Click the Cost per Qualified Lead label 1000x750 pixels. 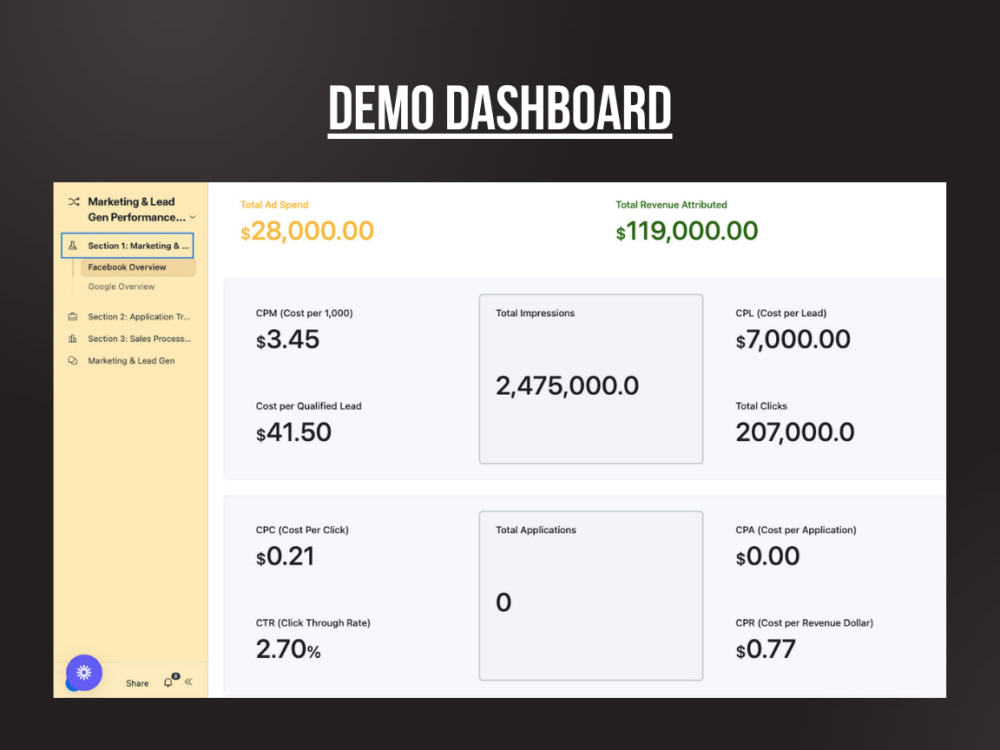[x=309, y=406]
